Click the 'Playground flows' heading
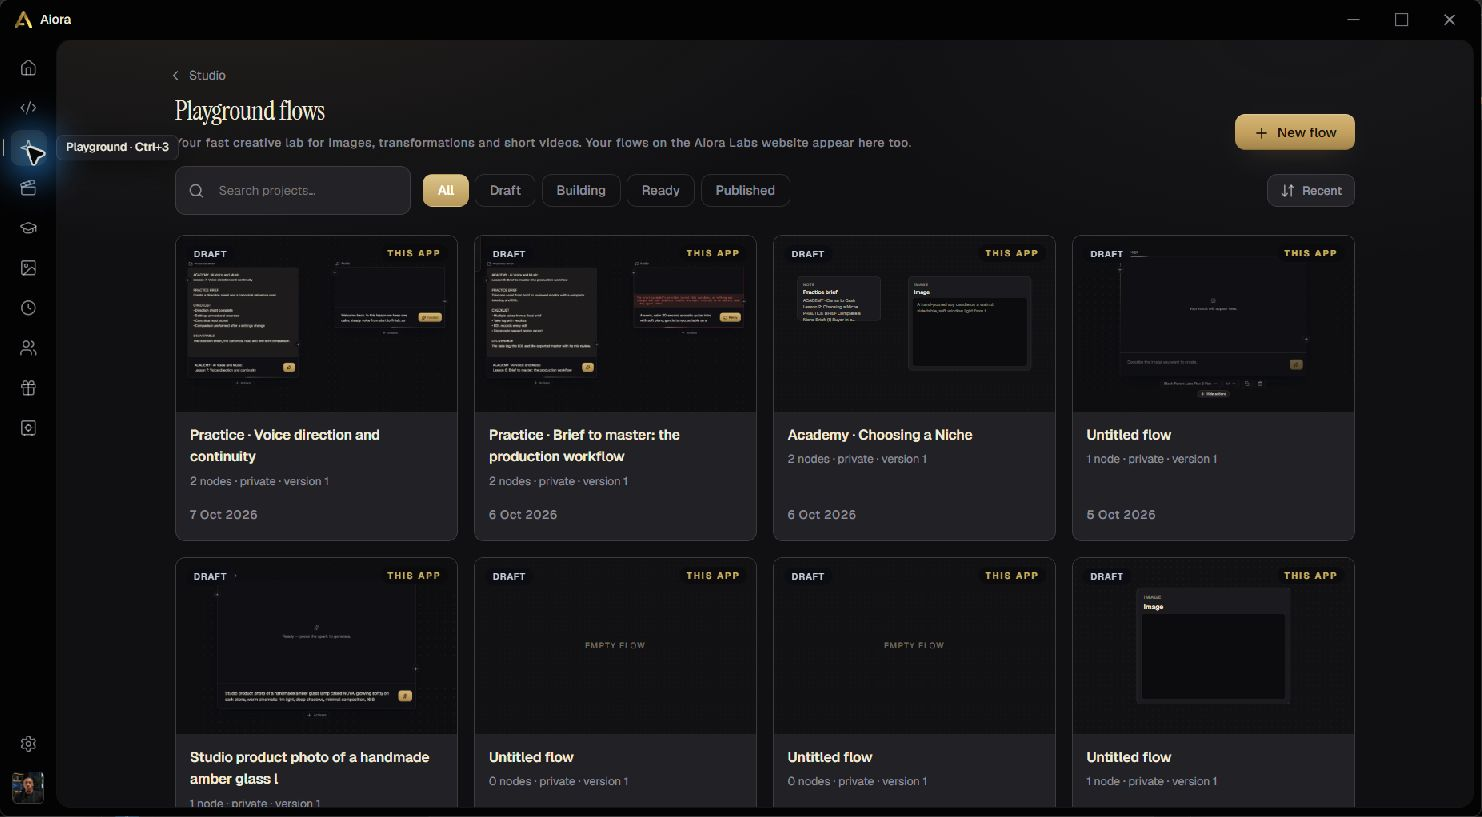The image size is (1482, 817). click(250, 111)
